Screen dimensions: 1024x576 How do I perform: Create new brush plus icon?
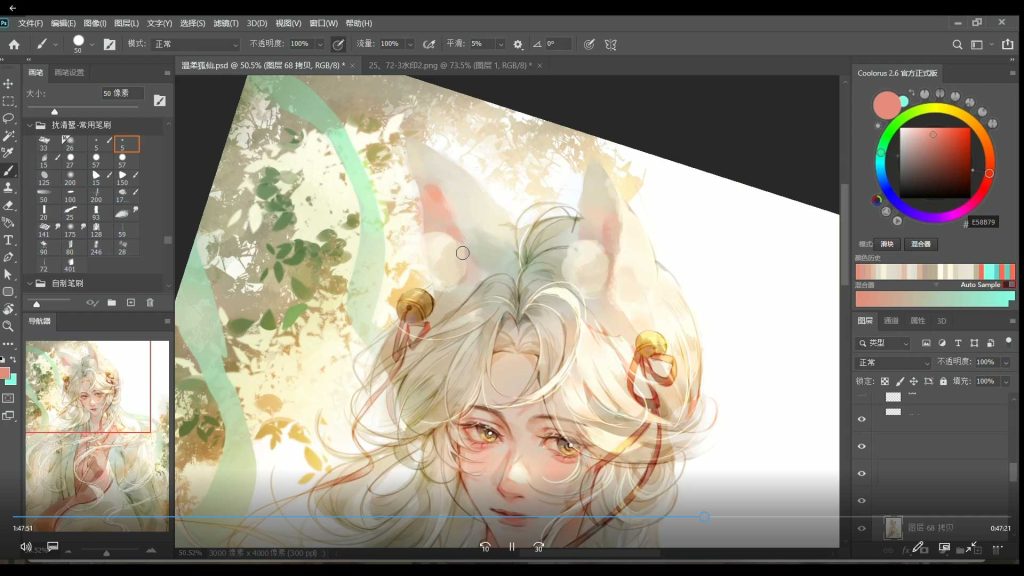(131, 302)
